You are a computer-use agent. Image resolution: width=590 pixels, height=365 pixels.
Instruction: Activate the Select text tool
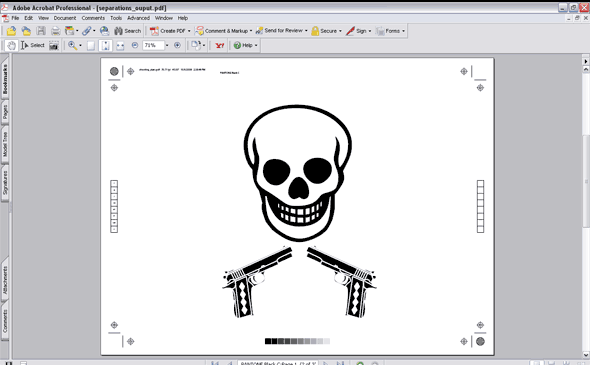(x=33, y=46)
